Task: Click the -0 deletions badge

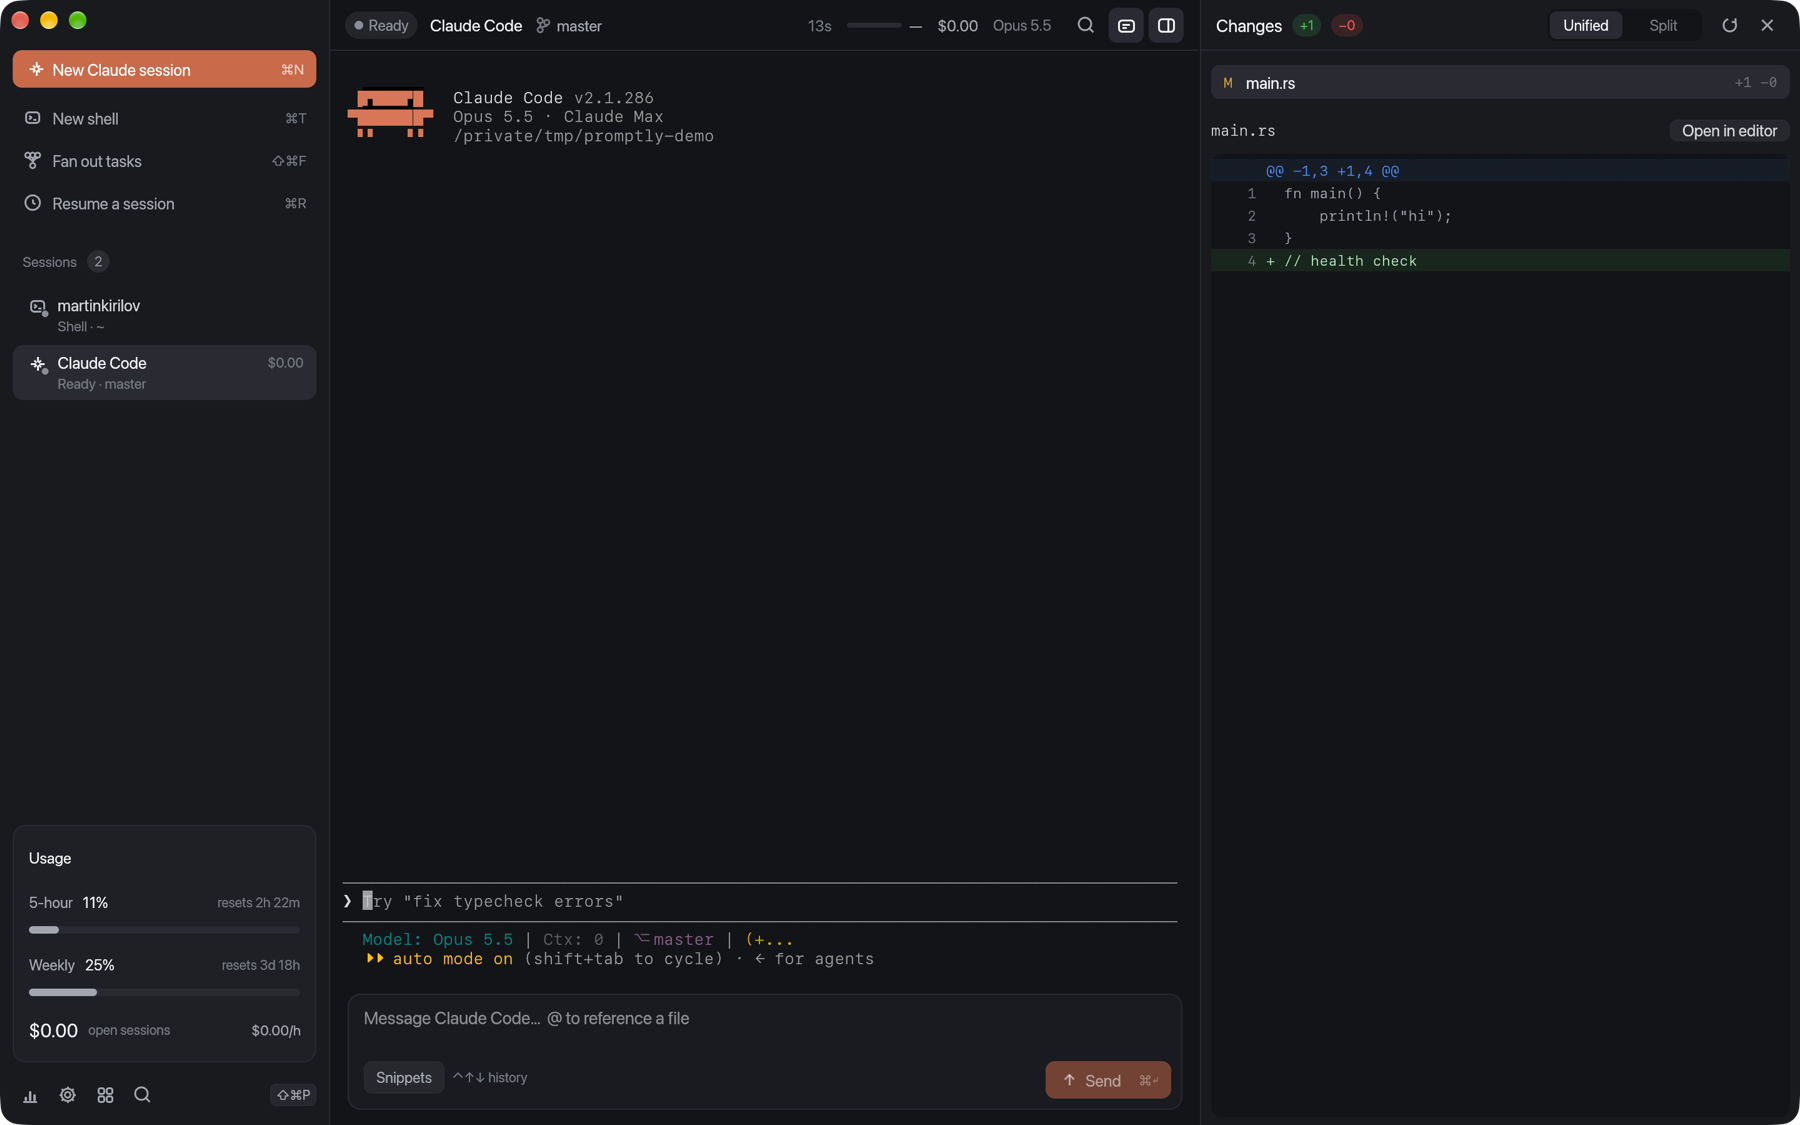Action: [1347, 25]
